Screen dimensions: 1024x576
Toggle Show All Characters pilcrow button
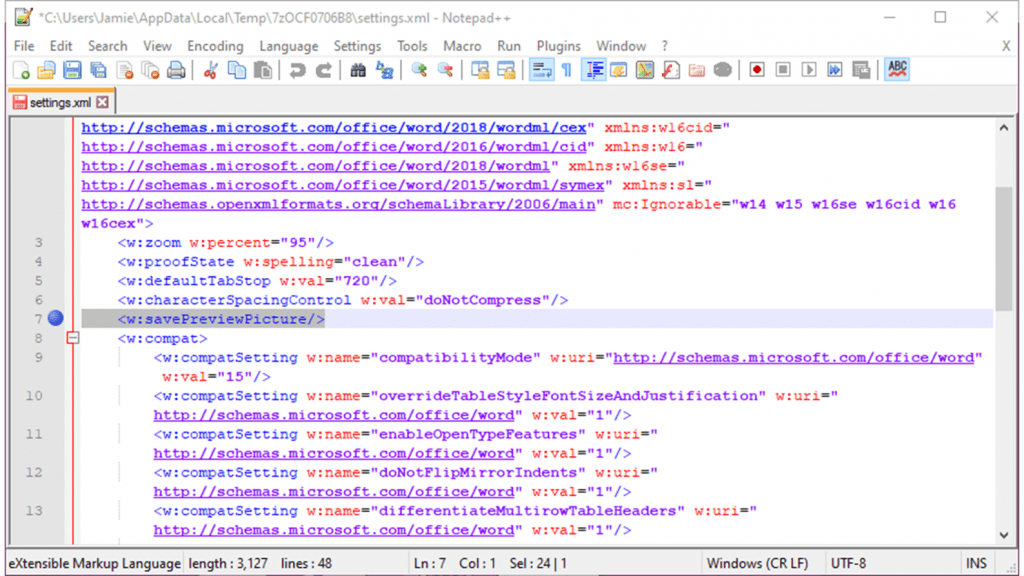[566, 70]
